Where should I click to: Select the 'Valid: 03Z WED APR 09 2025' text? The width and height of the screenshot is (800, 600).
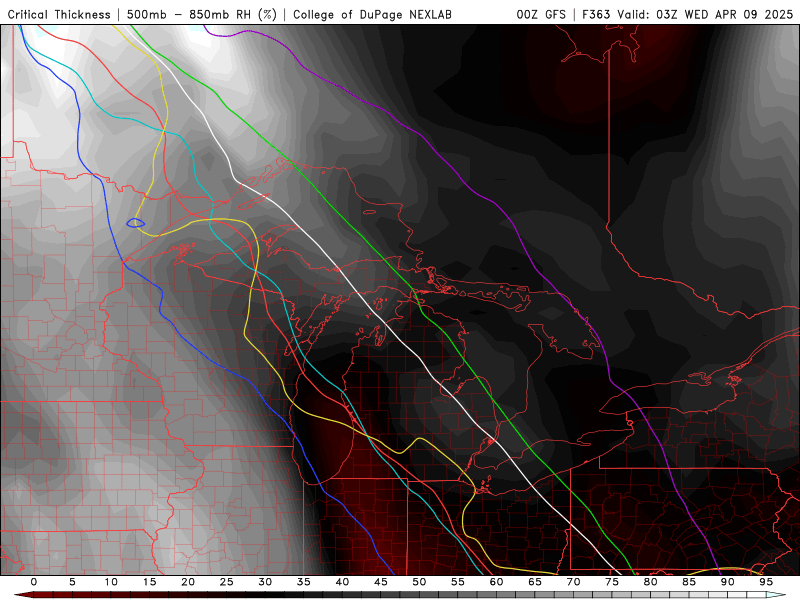click(x=705, y=15)
